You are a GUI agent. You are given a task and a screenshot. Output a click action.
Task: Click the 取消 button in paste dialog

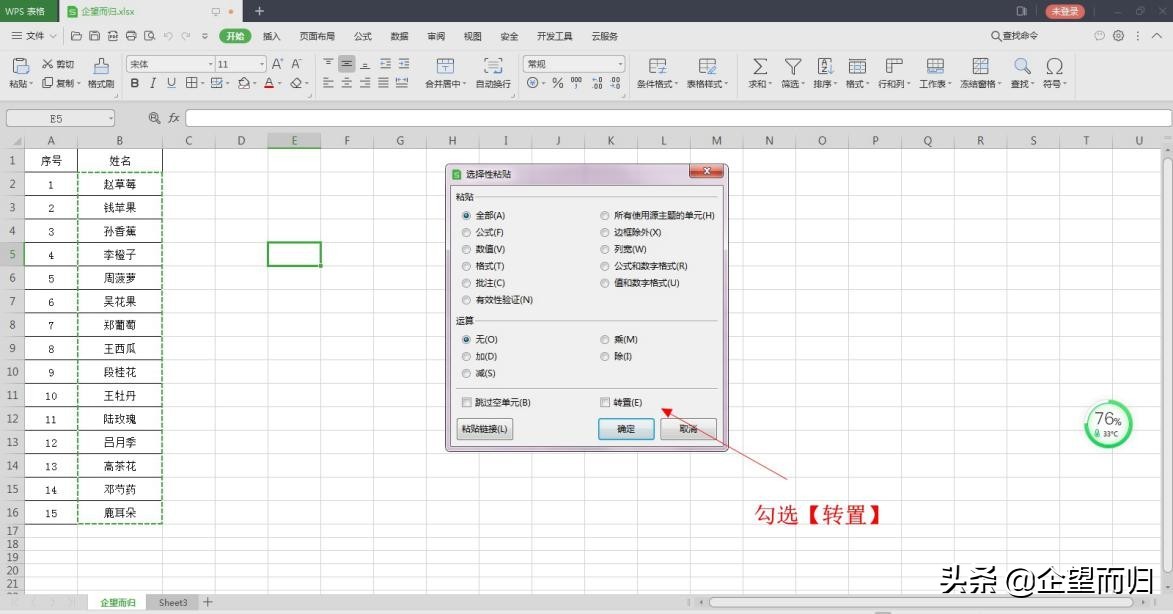pyautogui.click(x=688, y=429)
